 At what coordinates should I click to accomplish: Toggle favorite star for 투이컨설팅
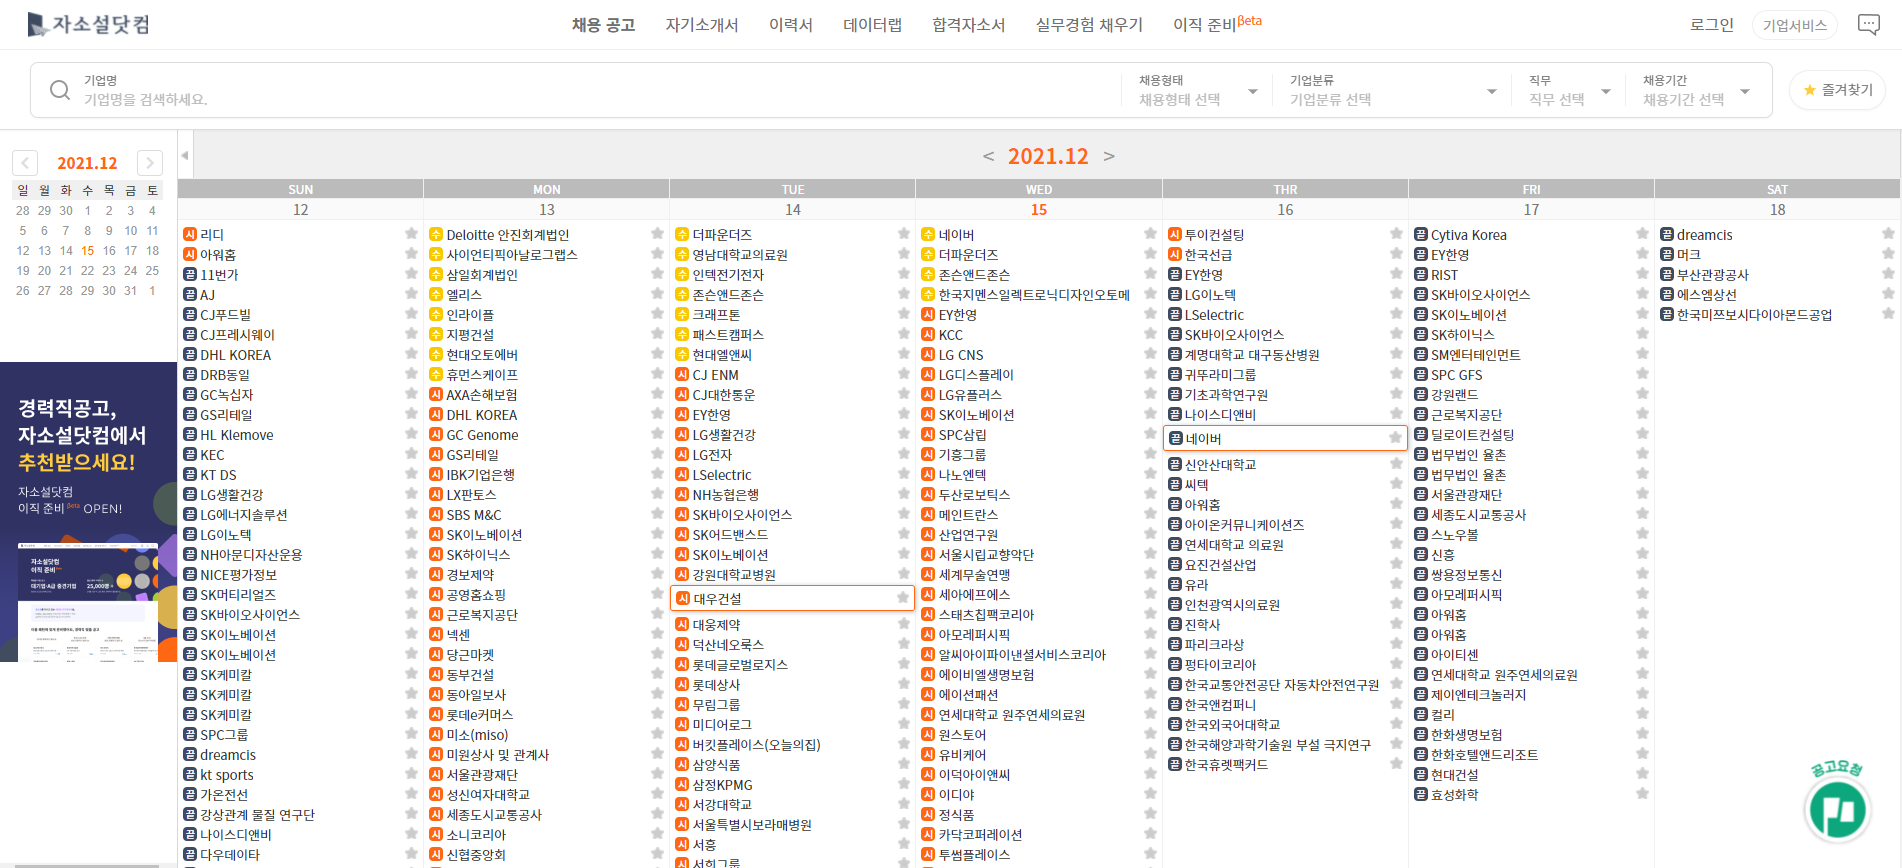tap(1396, 233)
